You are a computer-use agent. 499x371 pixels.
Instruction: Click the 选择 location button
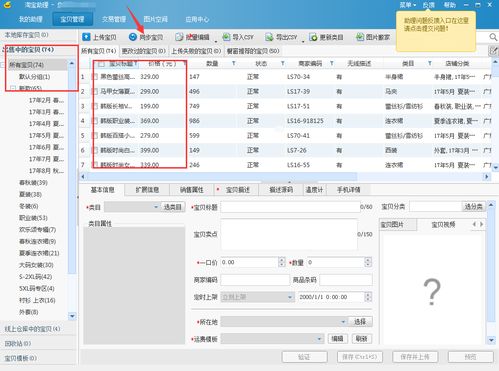click(360, 322)
